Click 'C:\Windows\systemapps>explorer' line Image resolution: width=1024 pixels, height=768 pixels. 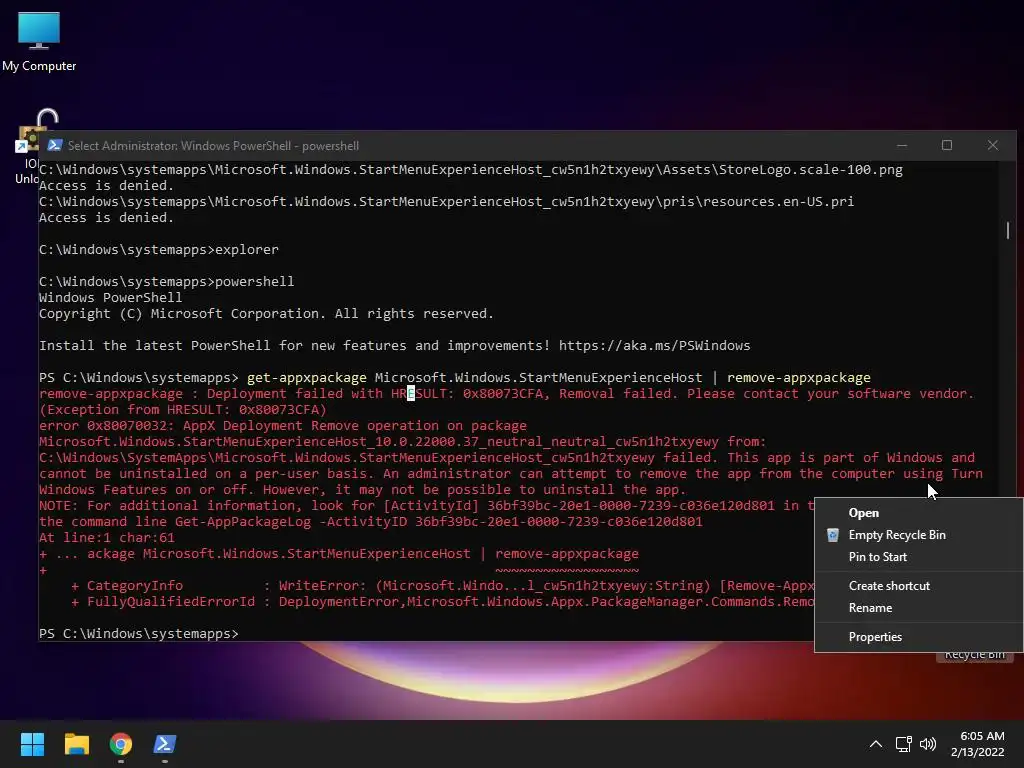159,249
